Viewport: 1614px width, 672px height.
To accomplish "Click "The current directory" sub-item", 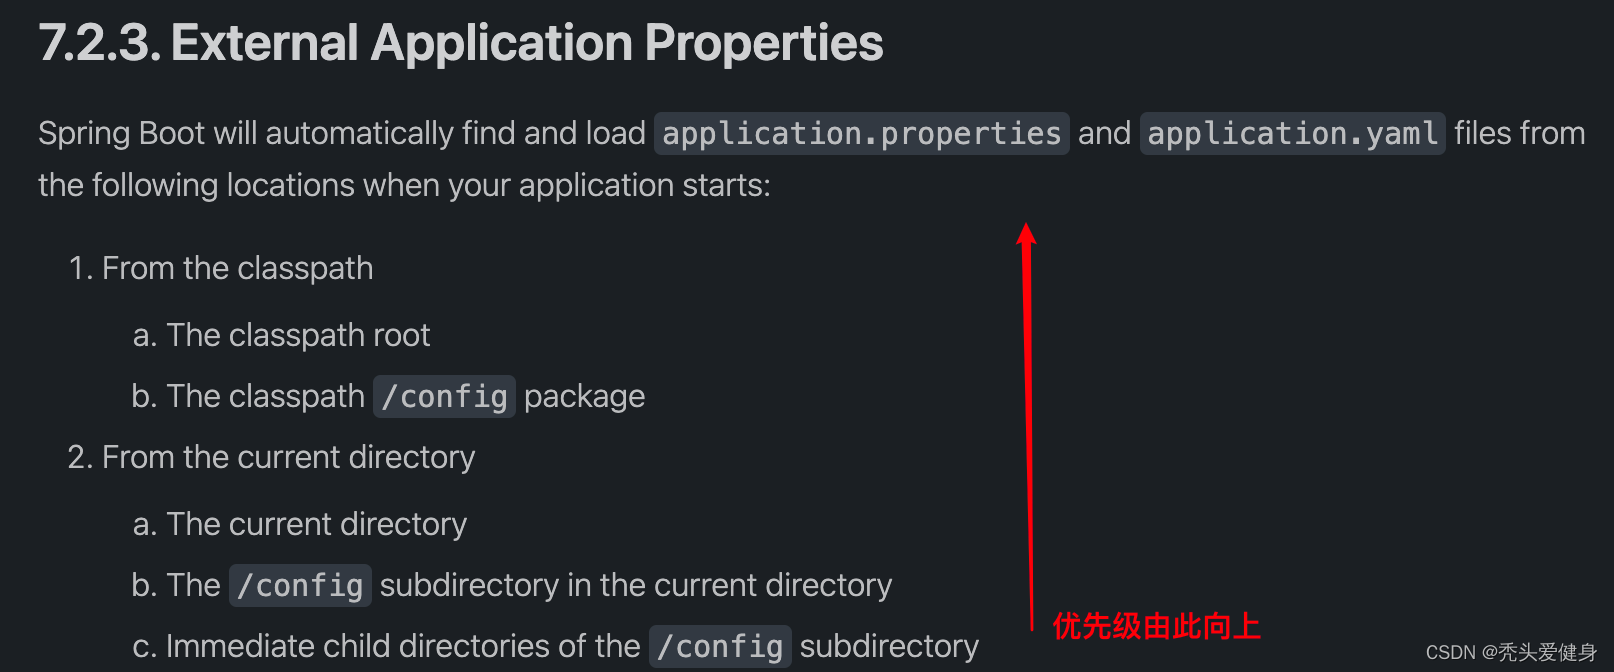I will 316,524.
